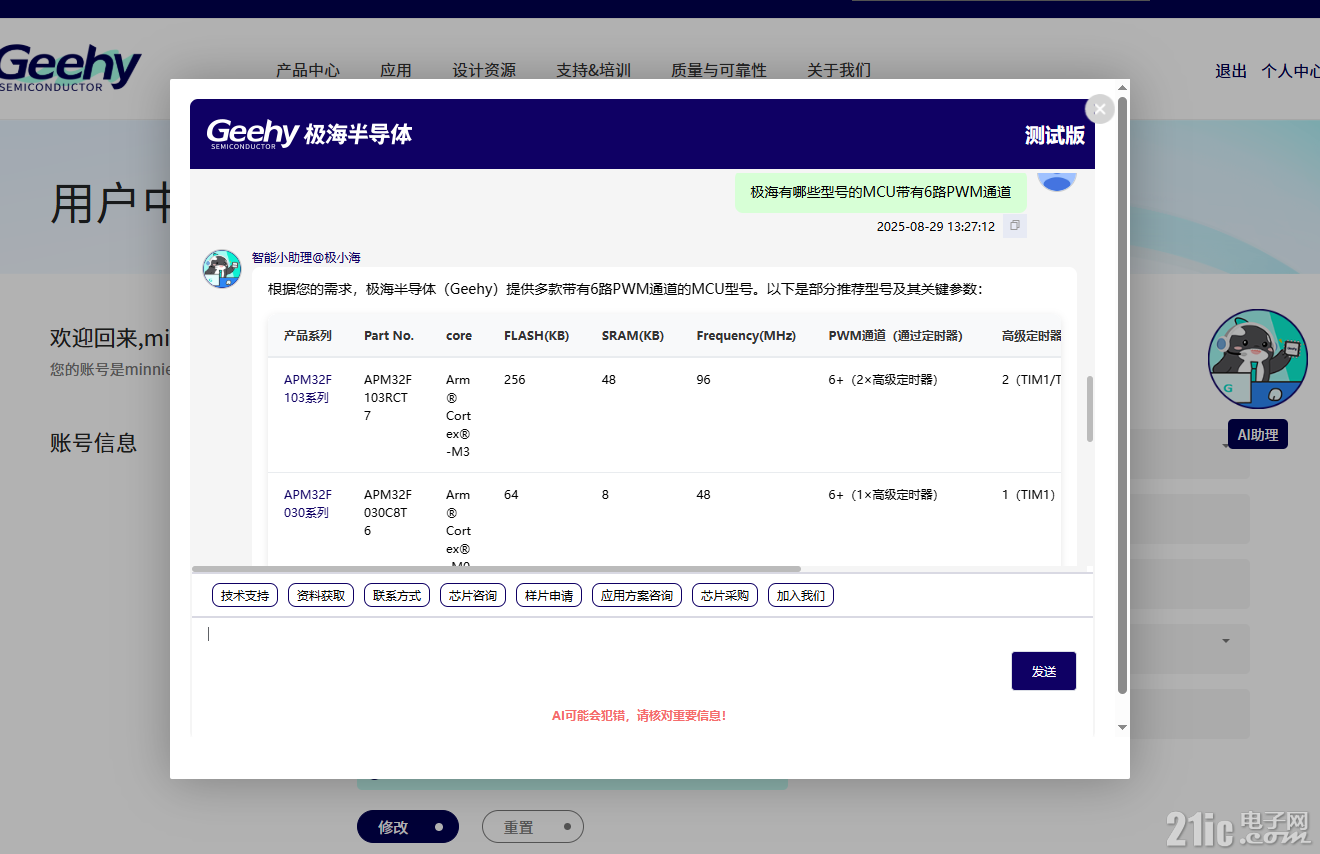Select the 联系方式 quick option
The height and width of the screenshot is (854, 1320).
coord(397,596)
